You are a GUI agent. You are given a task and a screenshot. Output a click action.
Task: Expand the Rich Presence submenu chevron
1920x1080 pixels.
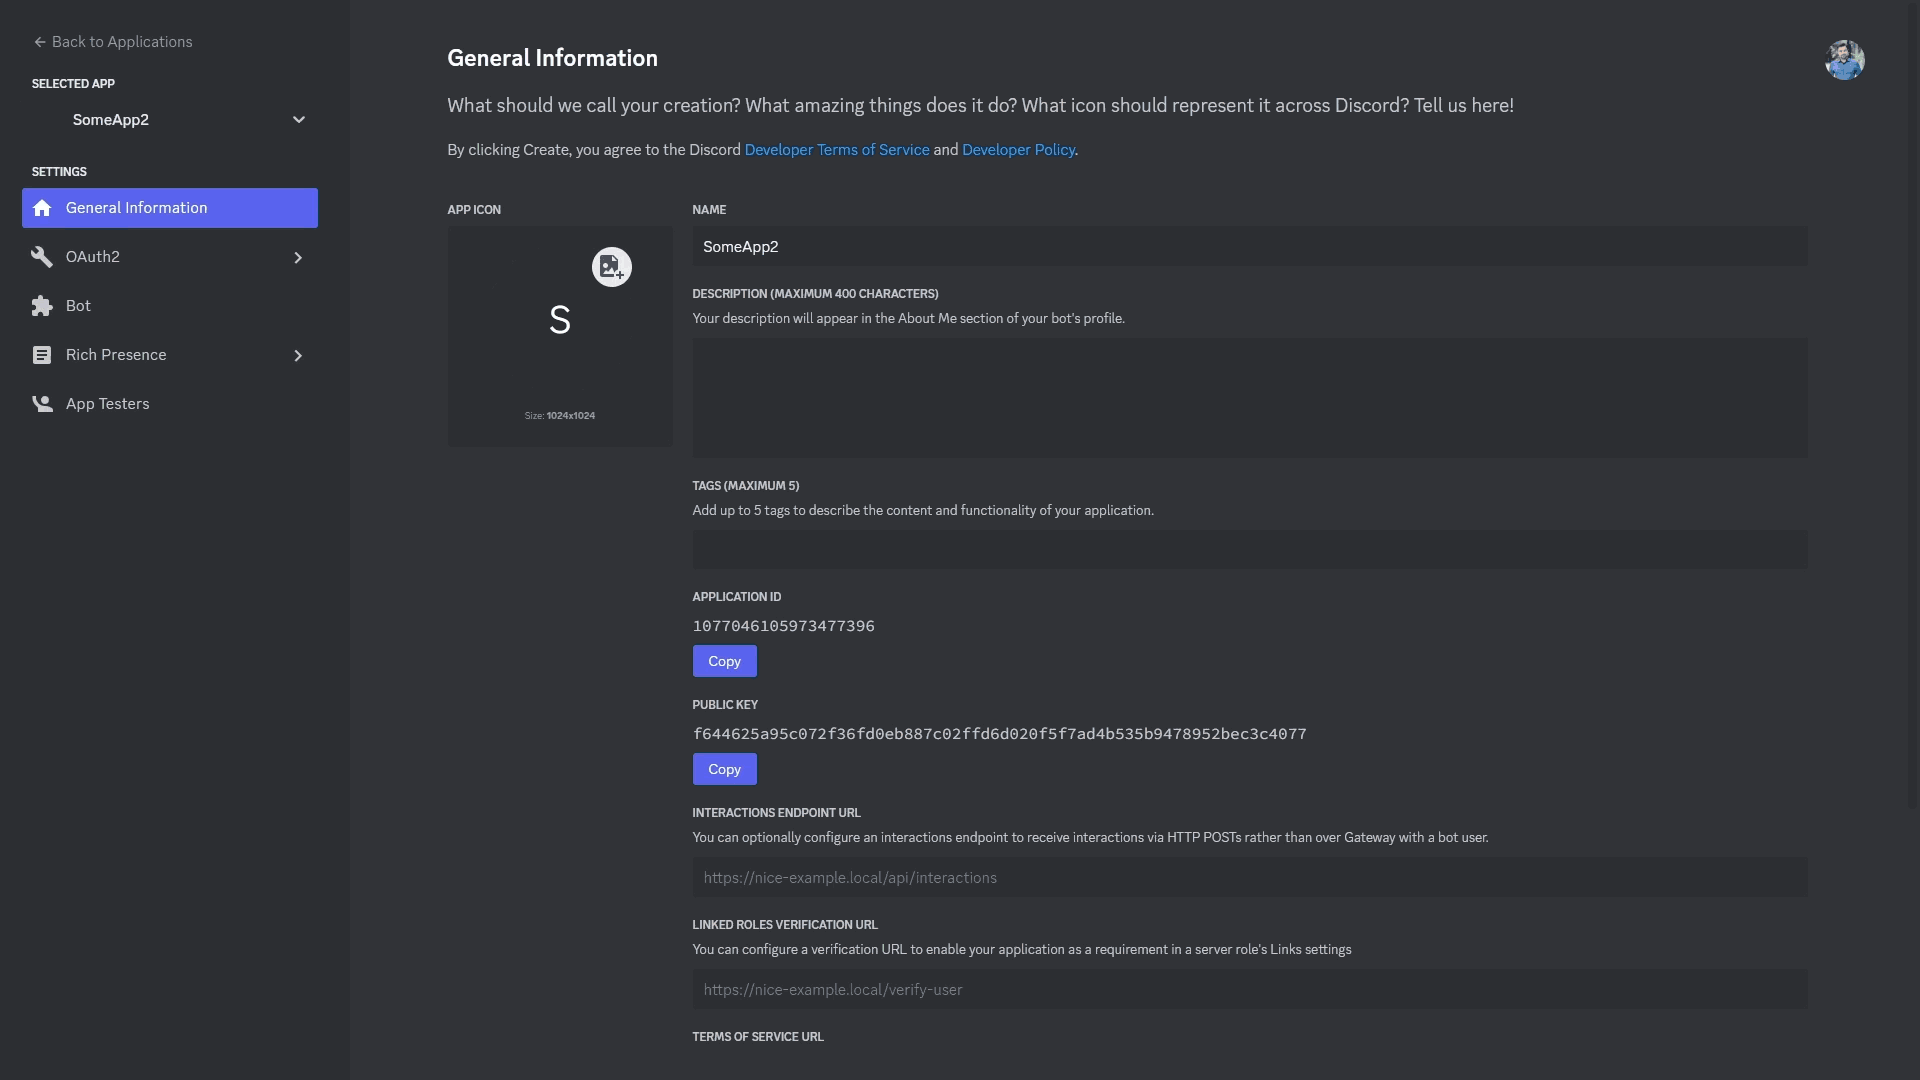[x=297, y=355]
